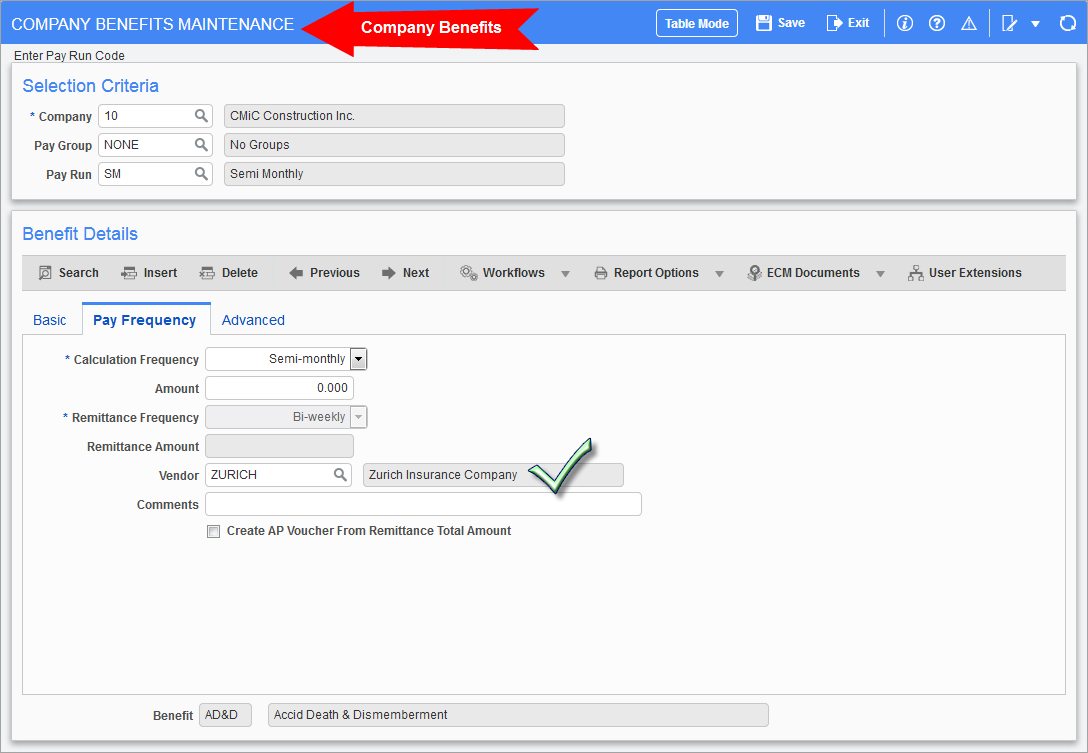Click the Workflows gears icon
The height and width of the screenshot is (753, 1088).
(x=468, y=273)
